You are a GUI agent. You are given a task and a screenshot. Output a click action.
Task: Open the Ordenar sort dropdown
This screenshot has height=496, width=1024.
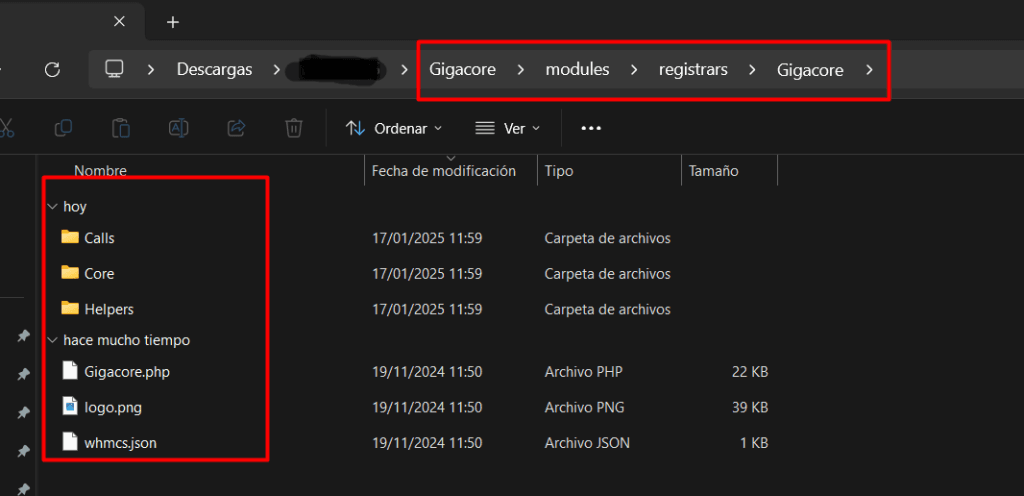(x=394, y=128)
